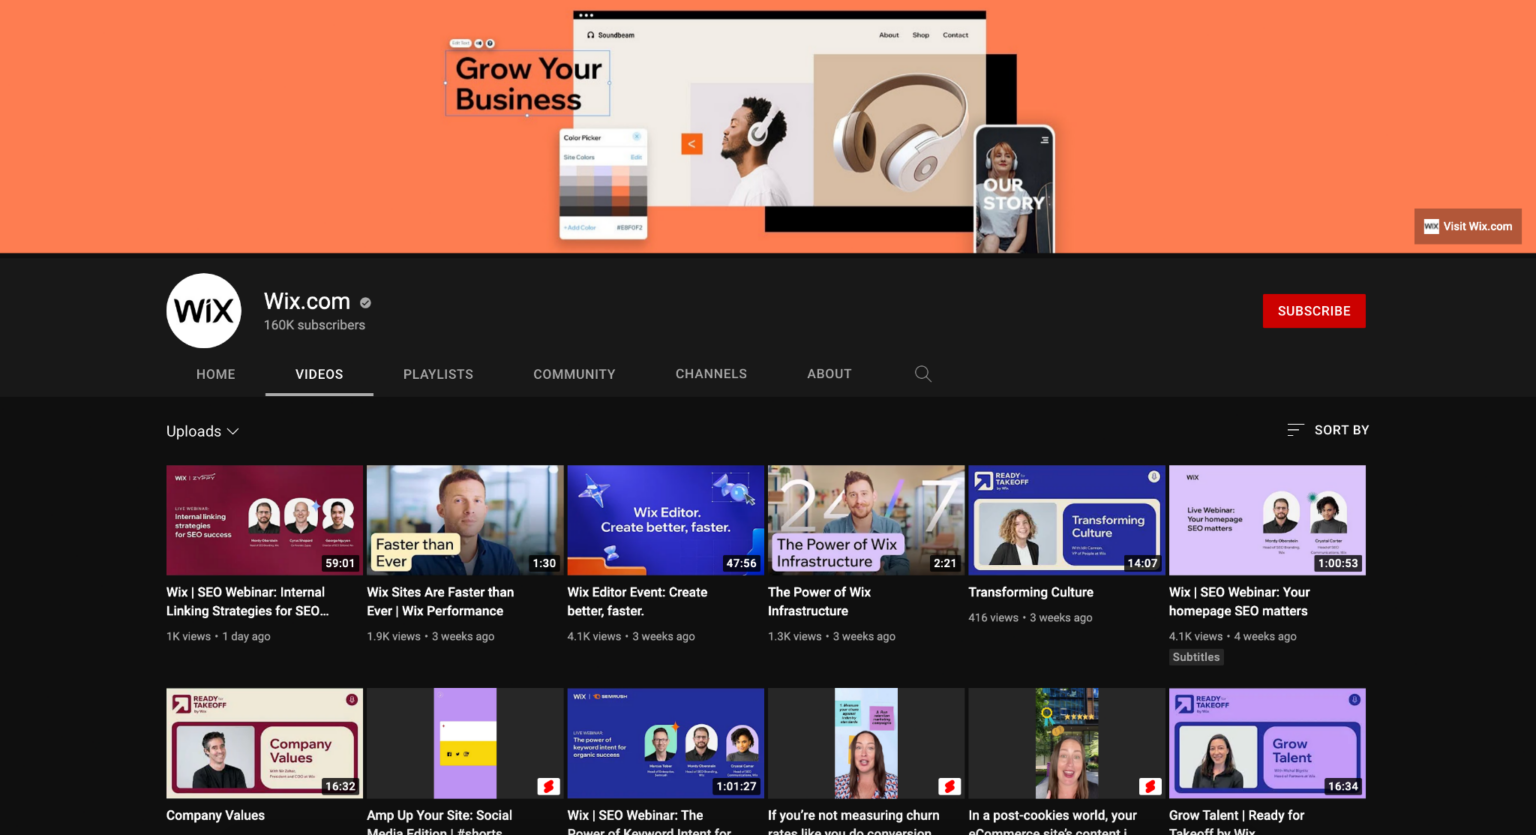Click the Visit Wix.com button
Image resolution: width=1536 pixels, height=835 pixels.
click(1467, 226)
